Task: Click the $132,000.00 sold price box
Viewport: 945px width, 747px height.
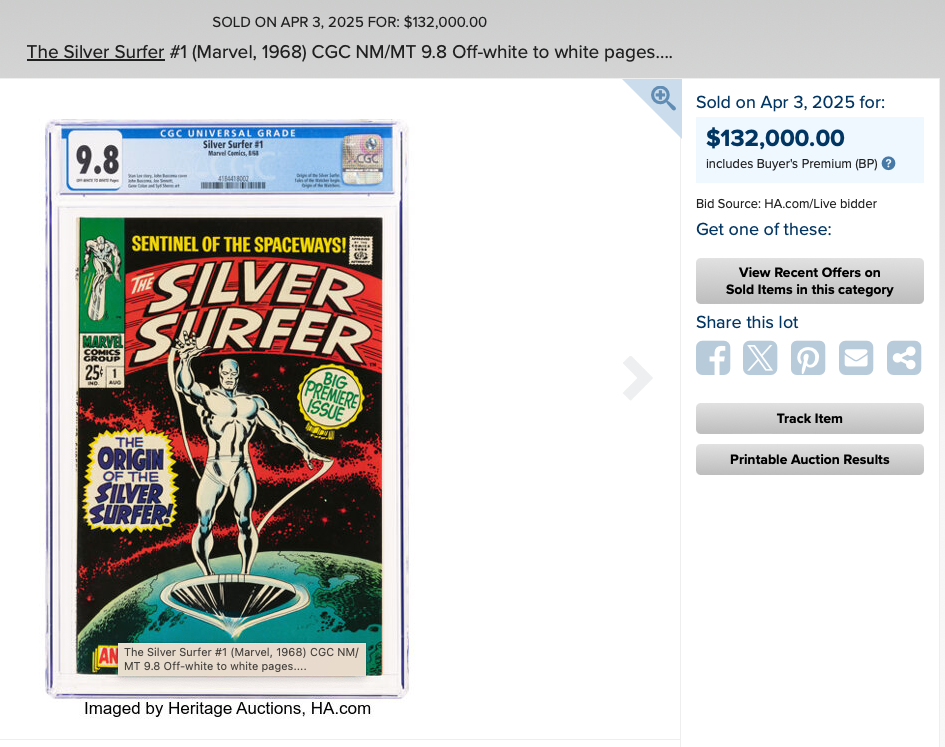Action: (x=809, y=150)
